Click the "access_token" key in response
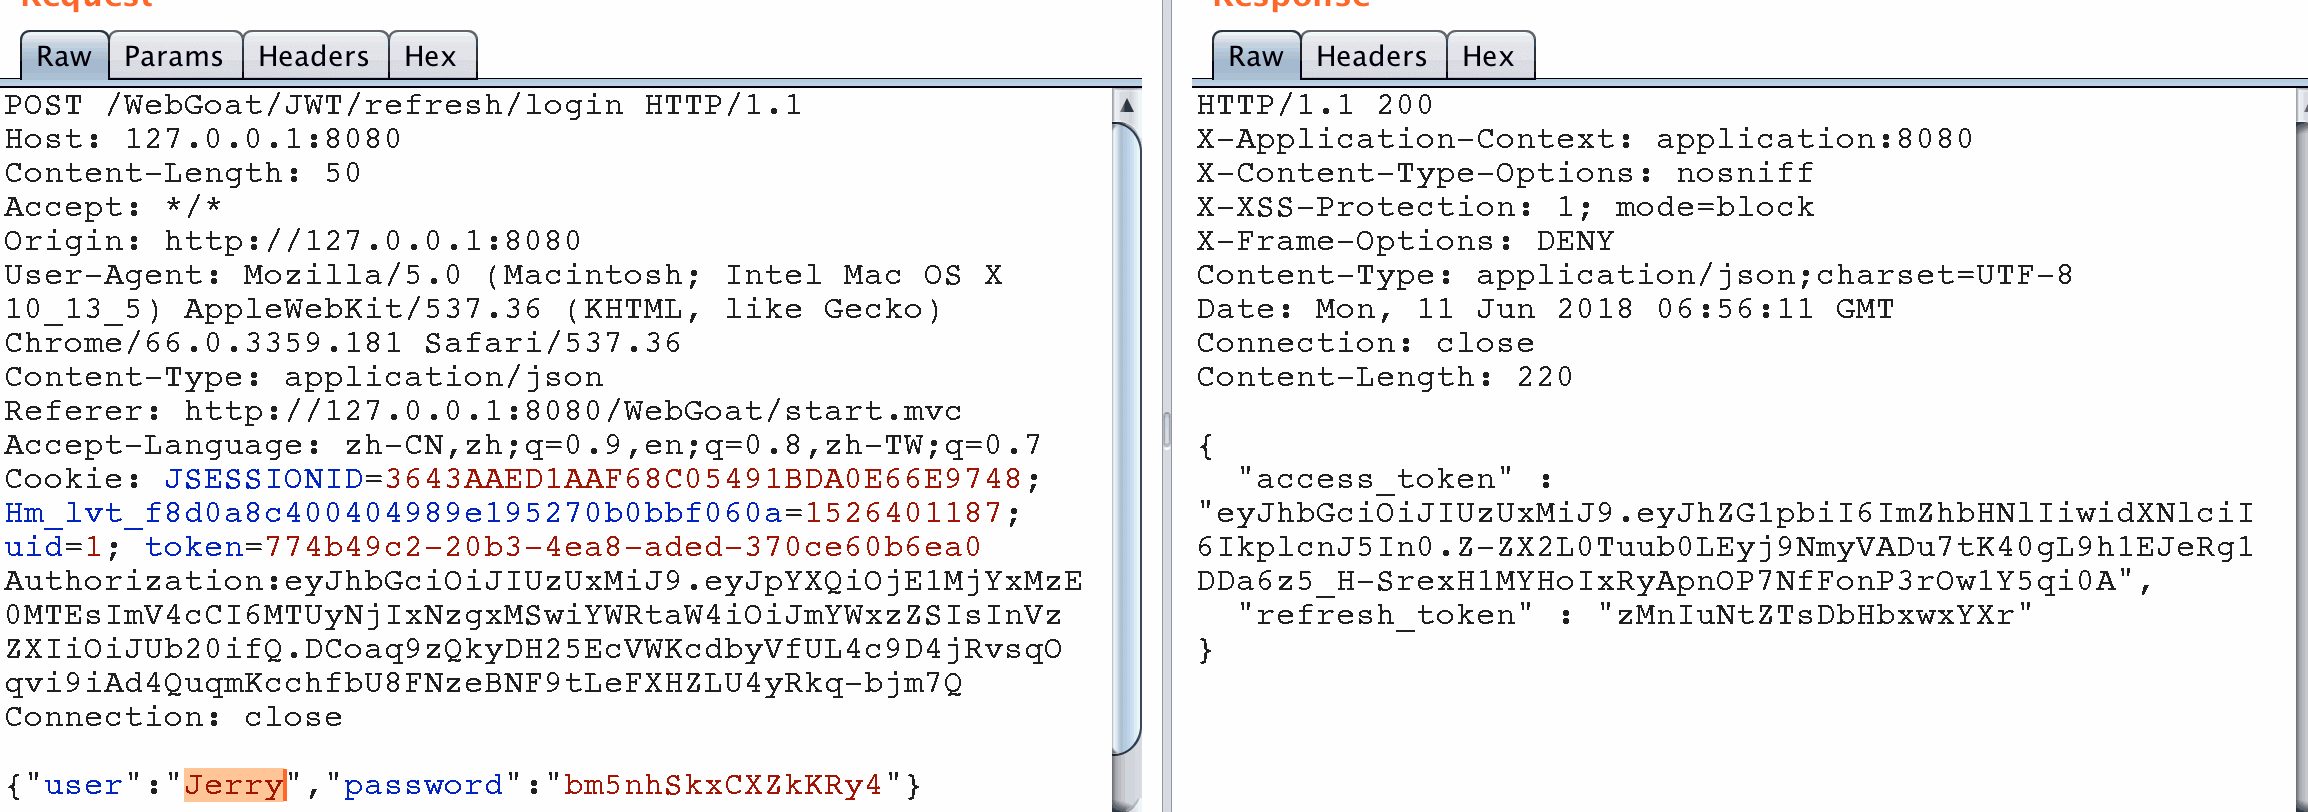The height and width of the screenshot is (812, 2308). tap(1375, 479)
